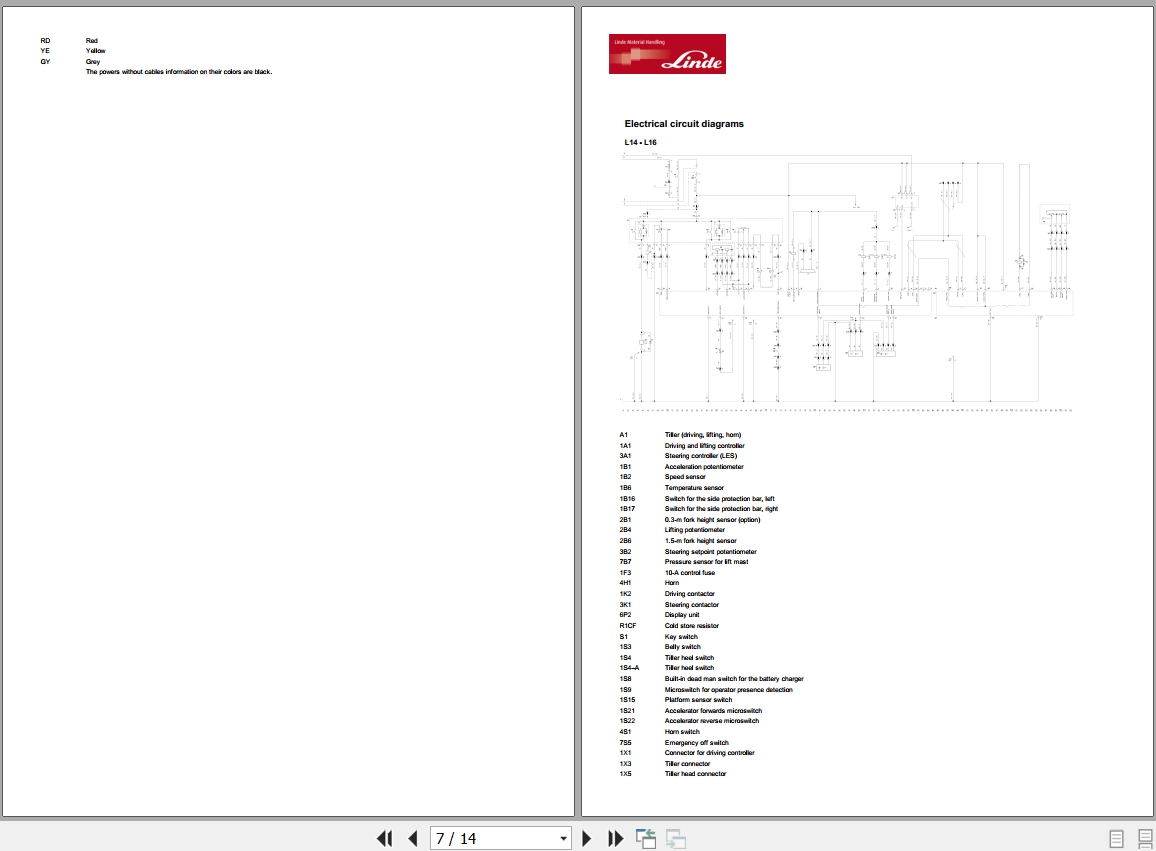Image resolution: width=1156 pixels, height=851 pixels.
Task: Click 'Microswitch for operator presence detection'
Action: 728,690
